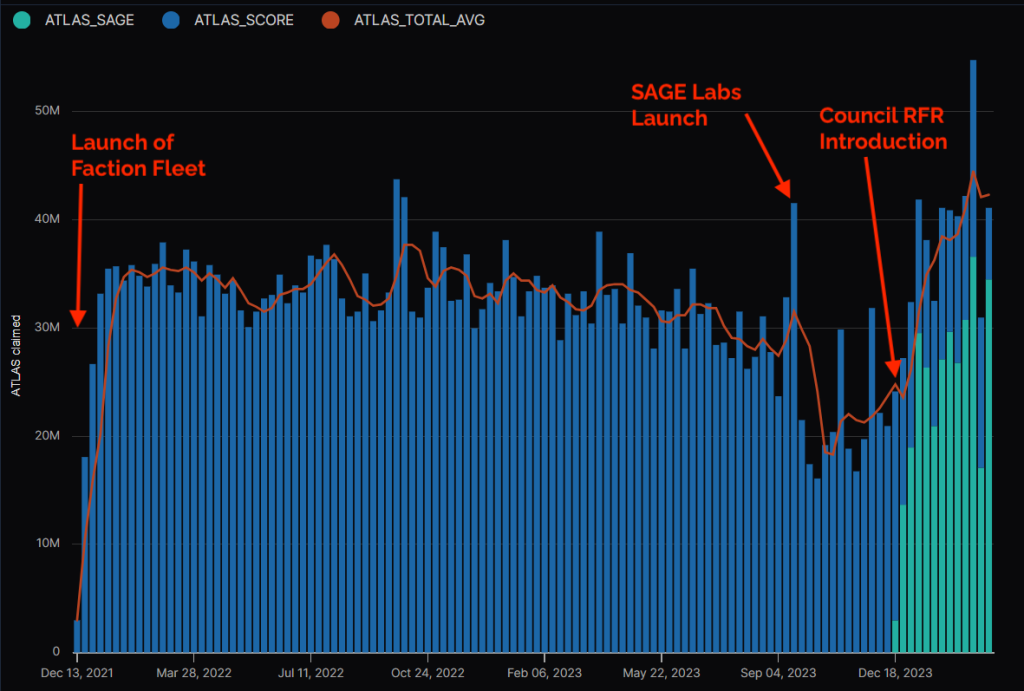This screenshot has width=1024, height=691.
Task: Click the orange ATLAS_TOTAL_AVG legend circle
Action: point(334,19)
